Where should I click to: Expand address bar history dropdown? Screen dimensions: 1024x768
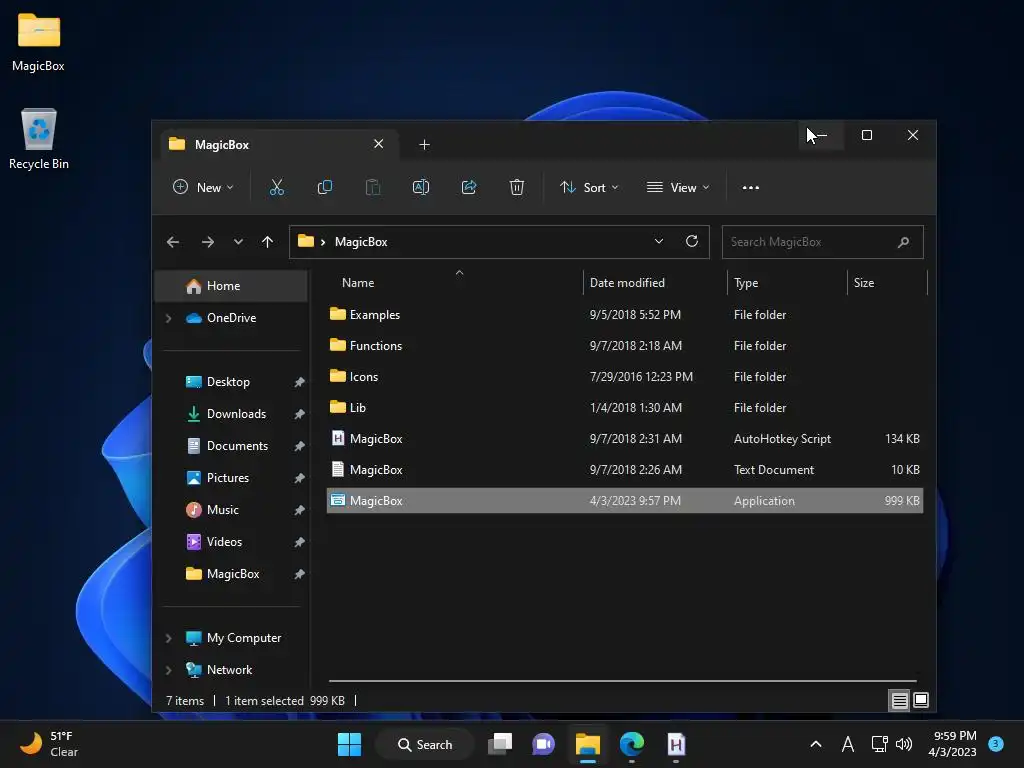[x=659, y=242]
